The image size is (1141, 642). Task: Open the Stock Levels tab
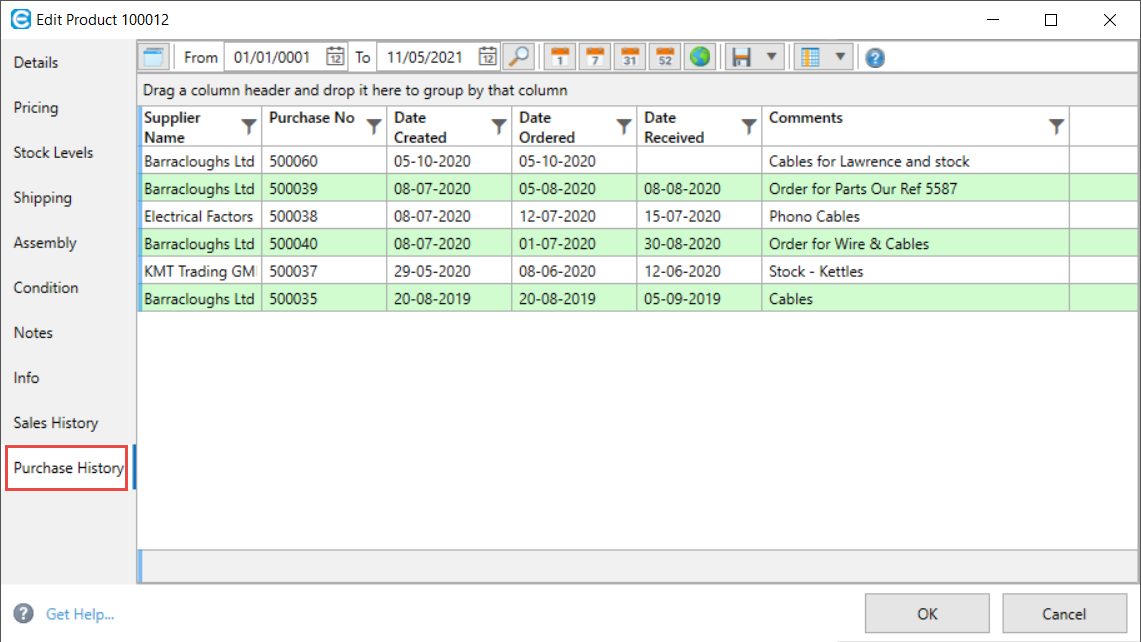53,153
